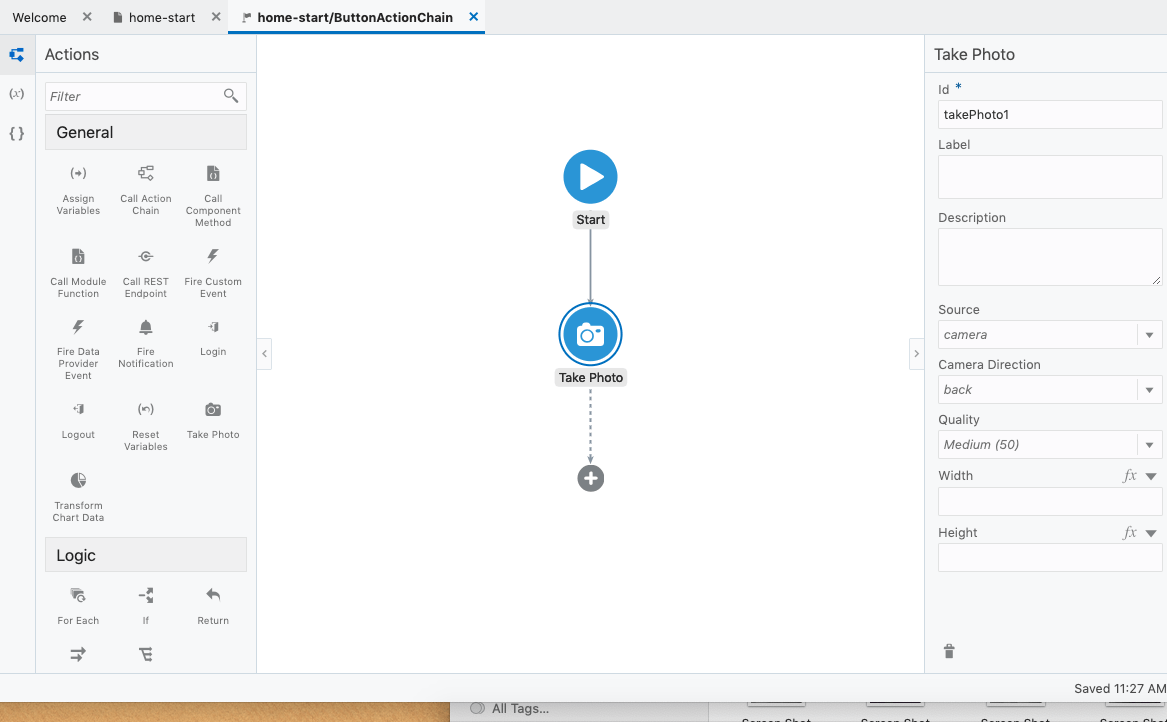Screen dimensions: 1167x722
Task: Click the Assign Variables action icon
Action: [78, 174]
